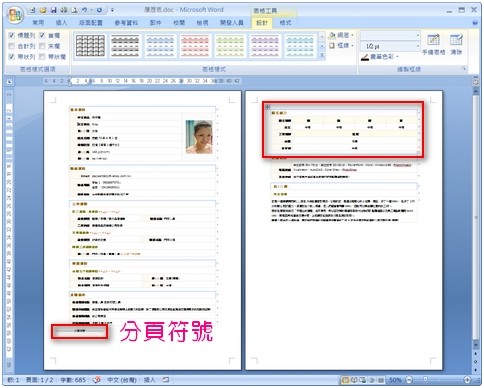The width and height of the screenshot is (484, 388).
Task: Switch to the 插入 tab
Action: (61, 23)
